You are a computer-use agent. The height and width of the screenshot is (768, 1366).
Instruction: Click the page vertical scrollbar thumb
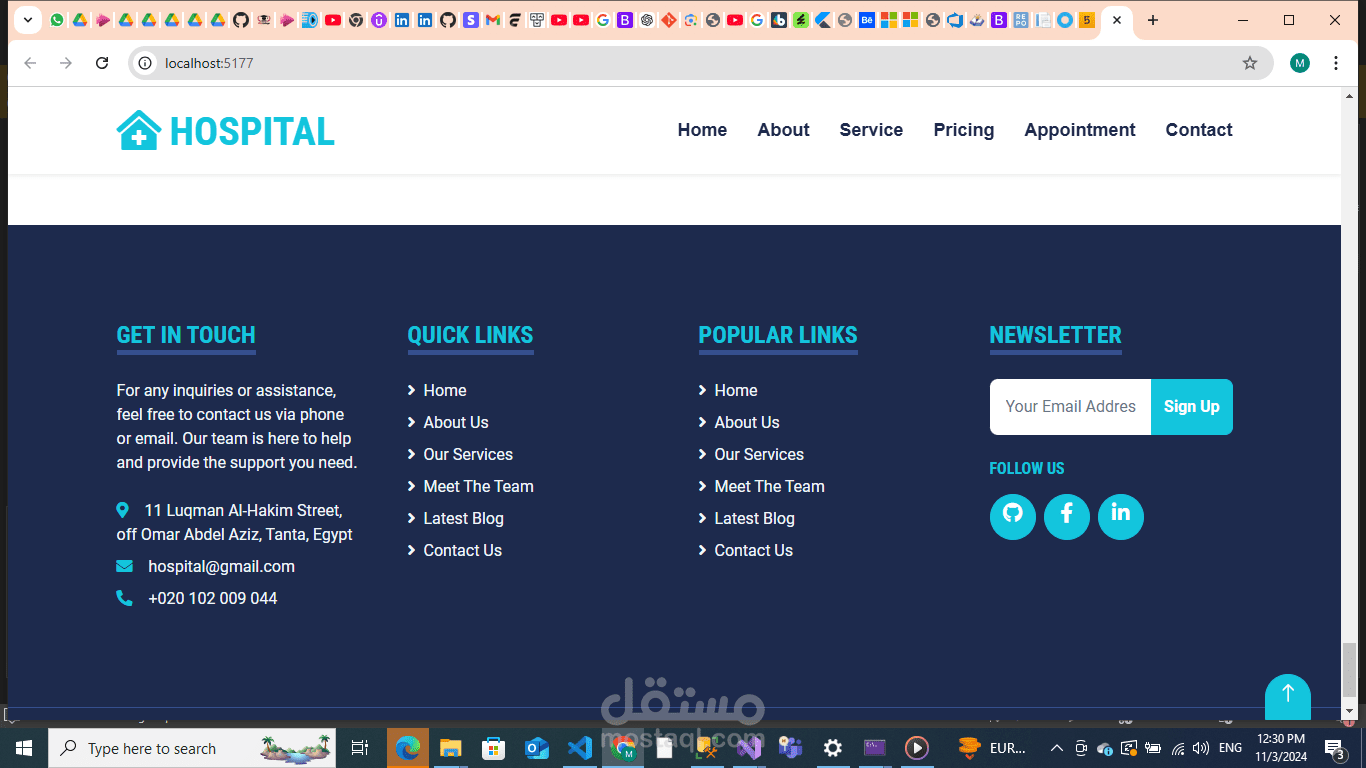click(1349, 670)
